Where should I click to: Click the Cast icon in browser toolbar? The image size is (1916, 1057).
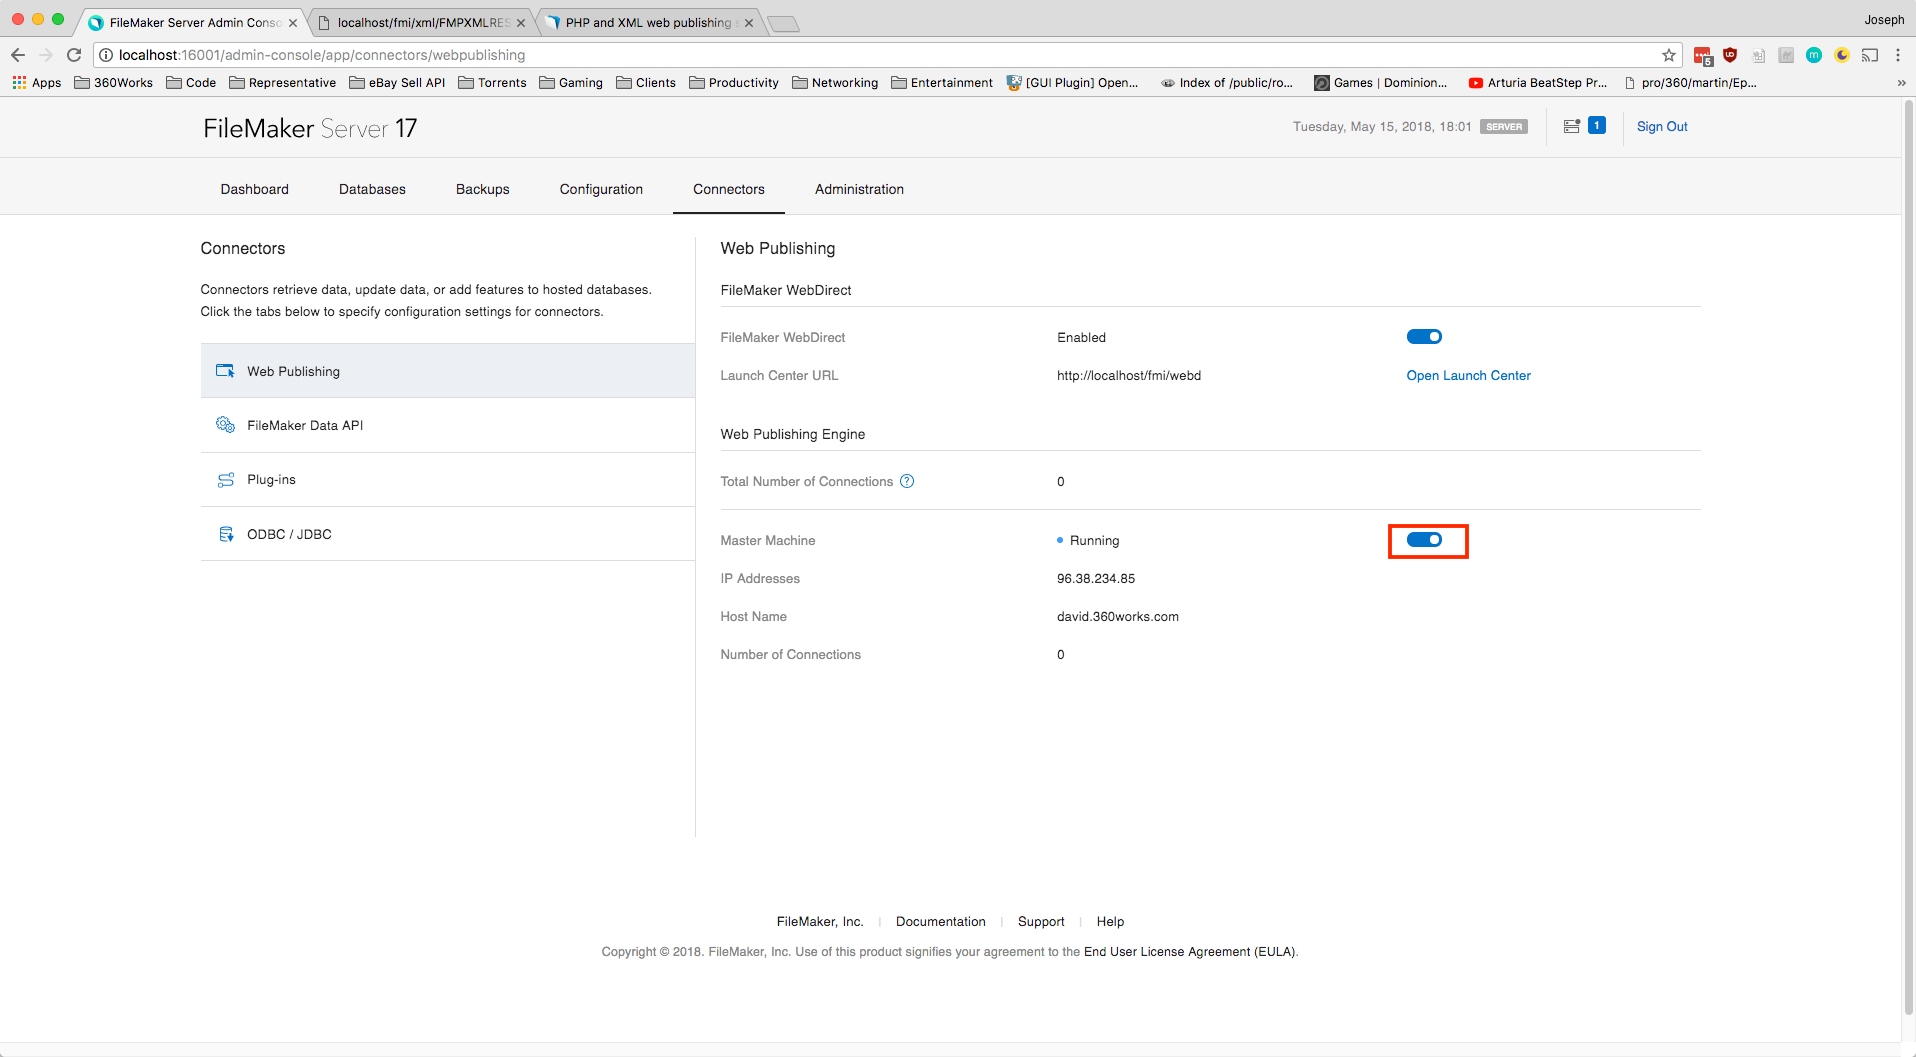click(1870, 55)
